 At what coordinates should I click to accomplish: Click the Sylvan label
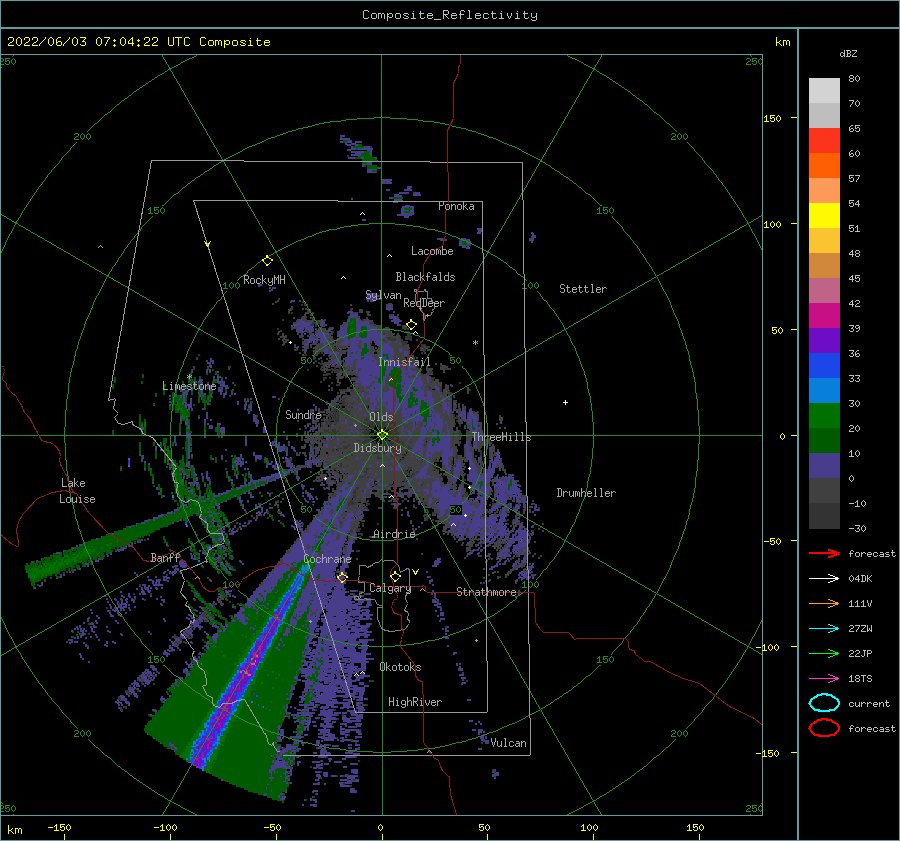click(383, 295)
